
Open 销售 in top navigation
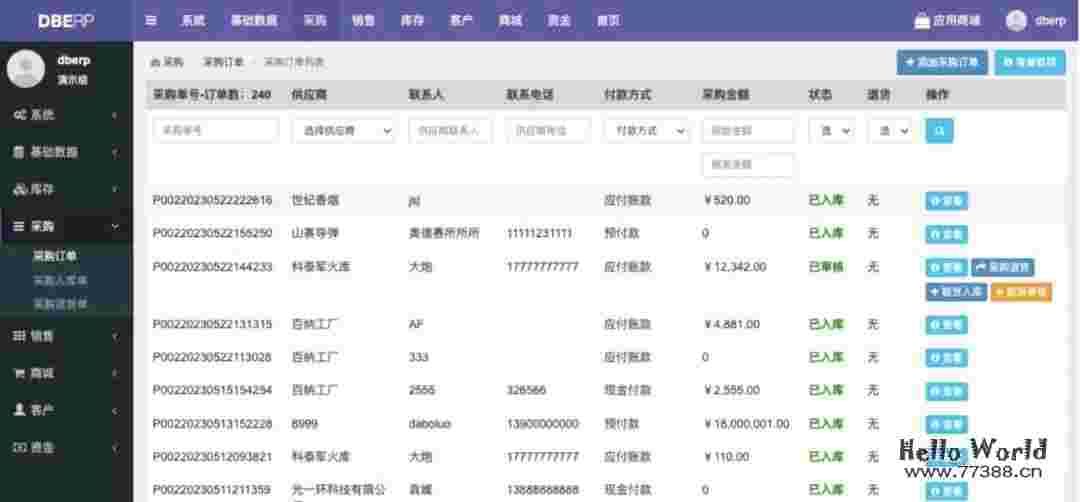coord(363,21)
